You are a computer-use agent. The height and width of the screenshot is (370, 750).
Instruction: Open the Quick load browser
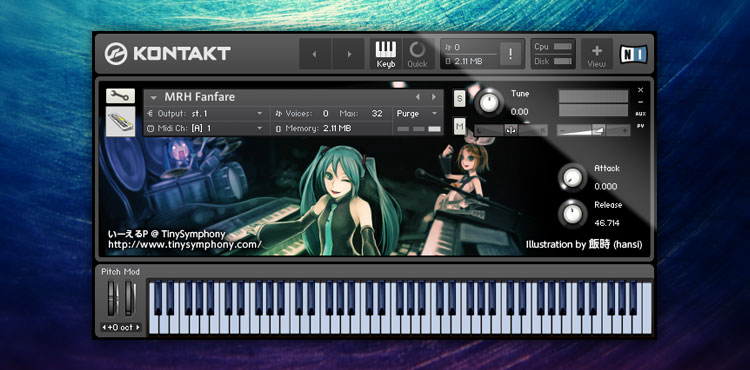click(x=417, y=54)
